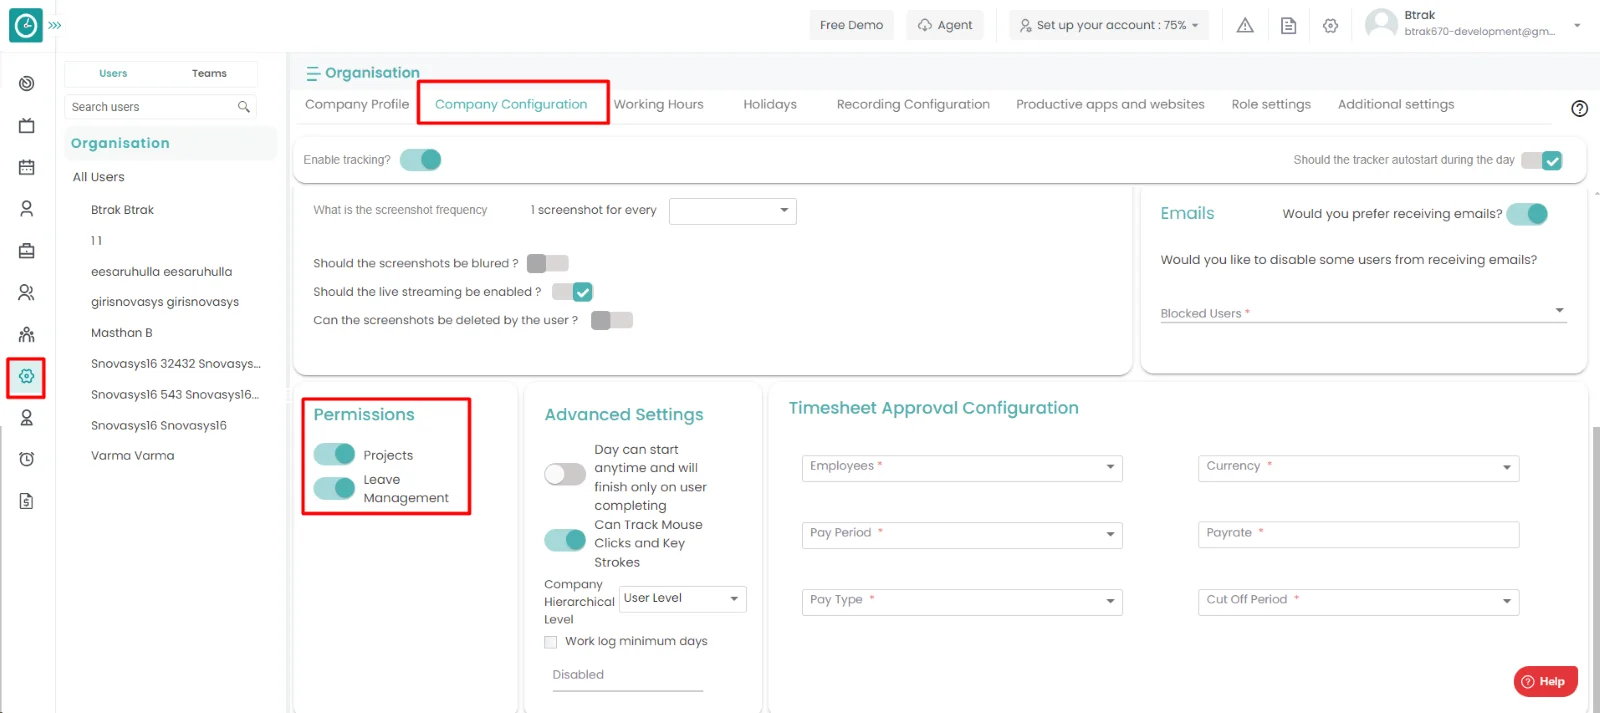Click the Free Demo button
Image resolution: width=1600 pixels, height=713 pixels.
coord(851,25)
